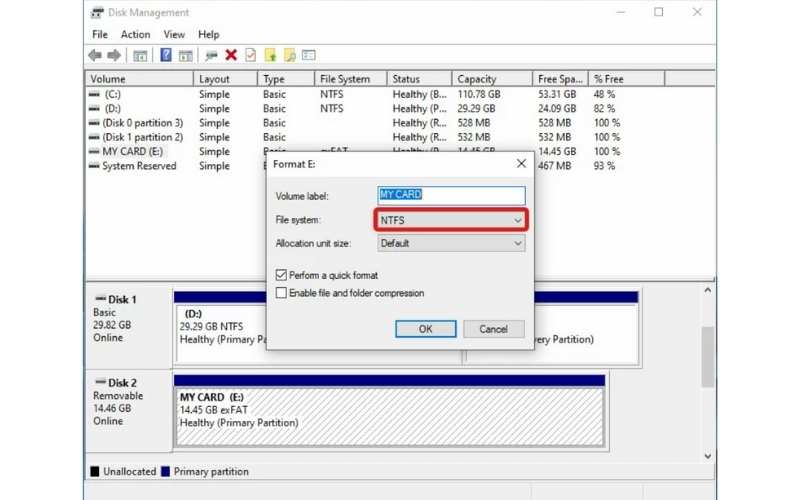The image size is (800, 500).
Task: Click the Disk 1 icon in lower pane
Action: 101,298
